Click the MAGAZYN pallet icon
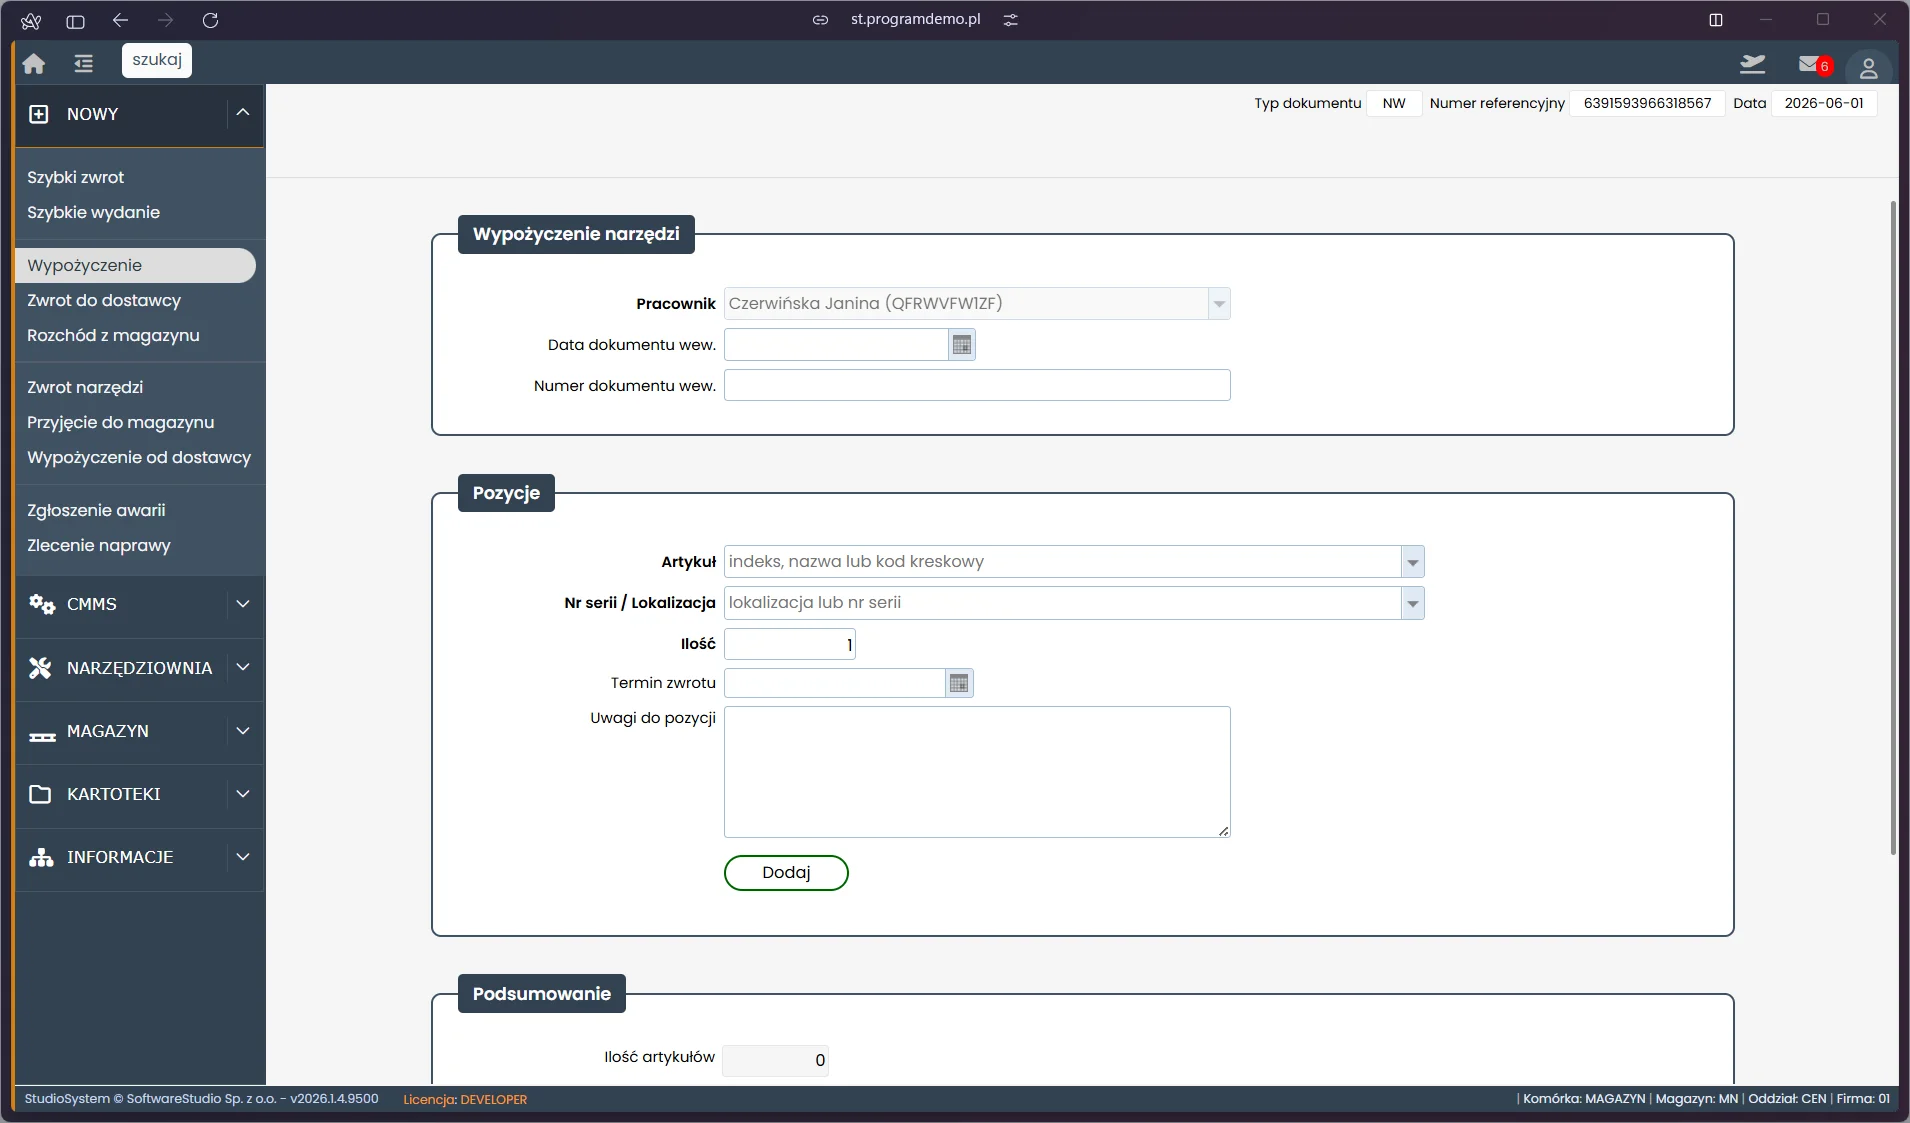Viewport: 1910px width, 1123px height. tap(42, 736)
